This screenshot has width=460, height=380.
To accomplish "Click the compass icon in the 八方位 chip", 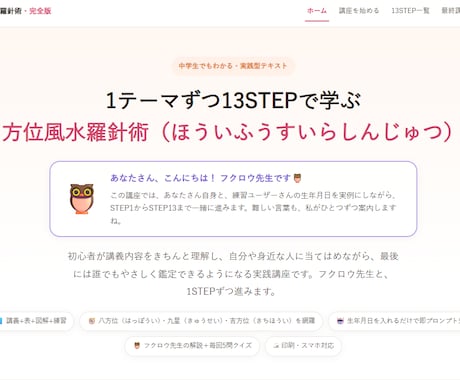I will point(91,321).
